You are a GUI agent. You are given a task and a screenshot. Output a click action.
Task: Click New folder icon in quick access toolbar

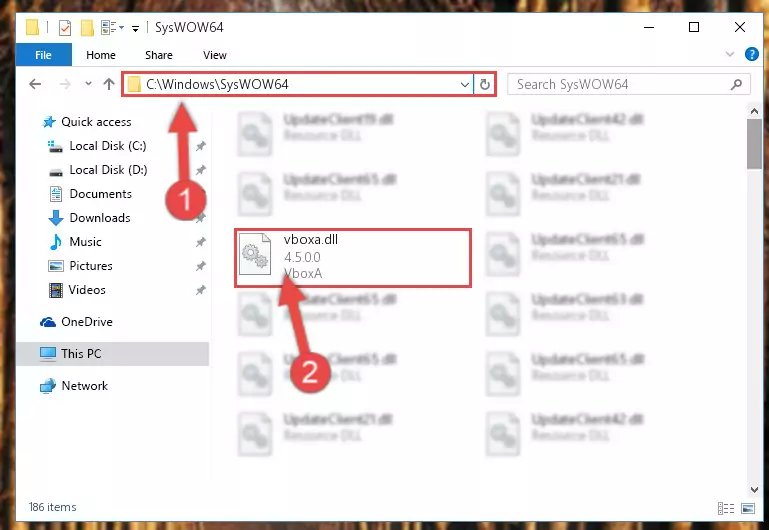click(87, 27)
